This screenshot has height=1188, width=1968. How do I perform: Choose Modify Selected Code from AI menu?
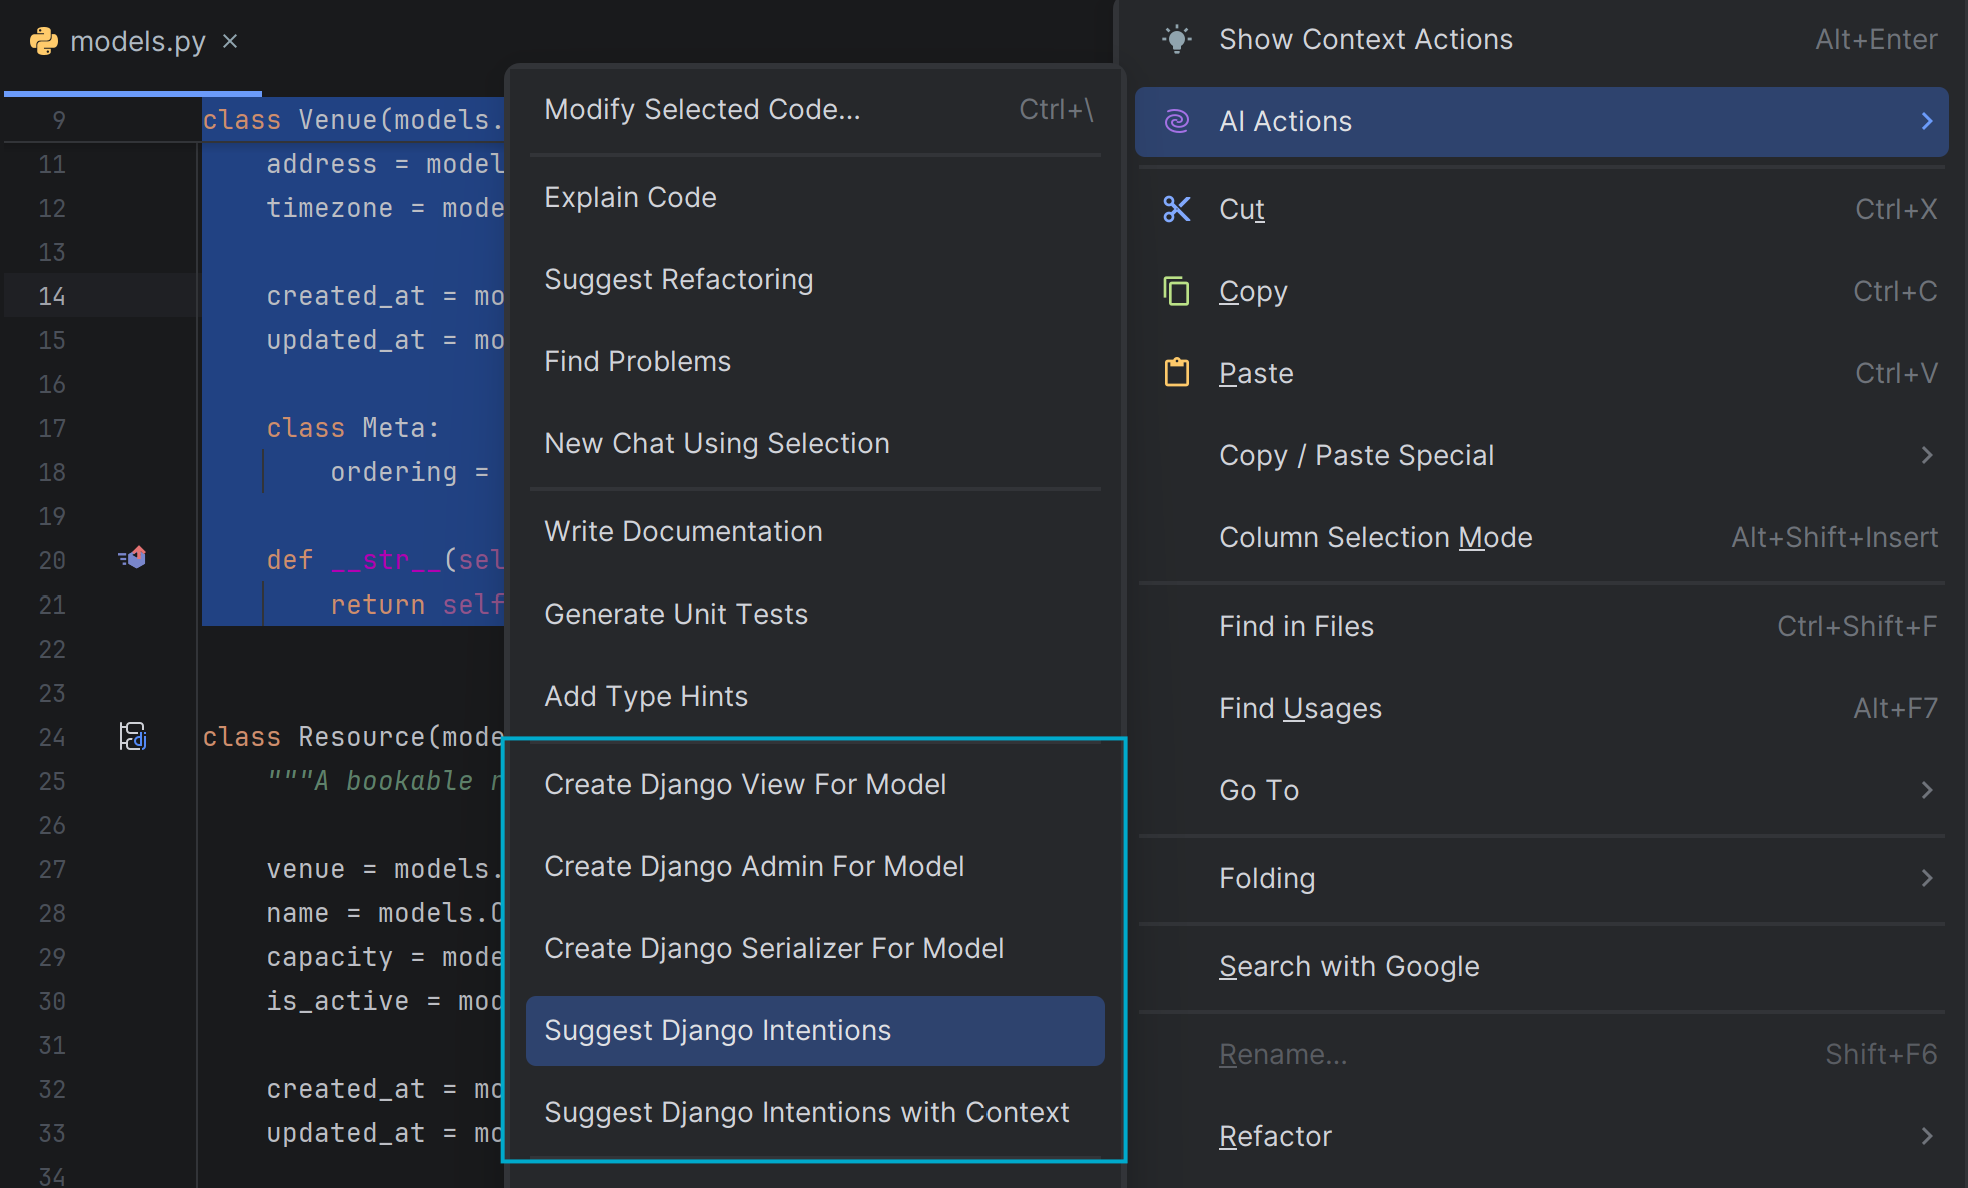815,109
